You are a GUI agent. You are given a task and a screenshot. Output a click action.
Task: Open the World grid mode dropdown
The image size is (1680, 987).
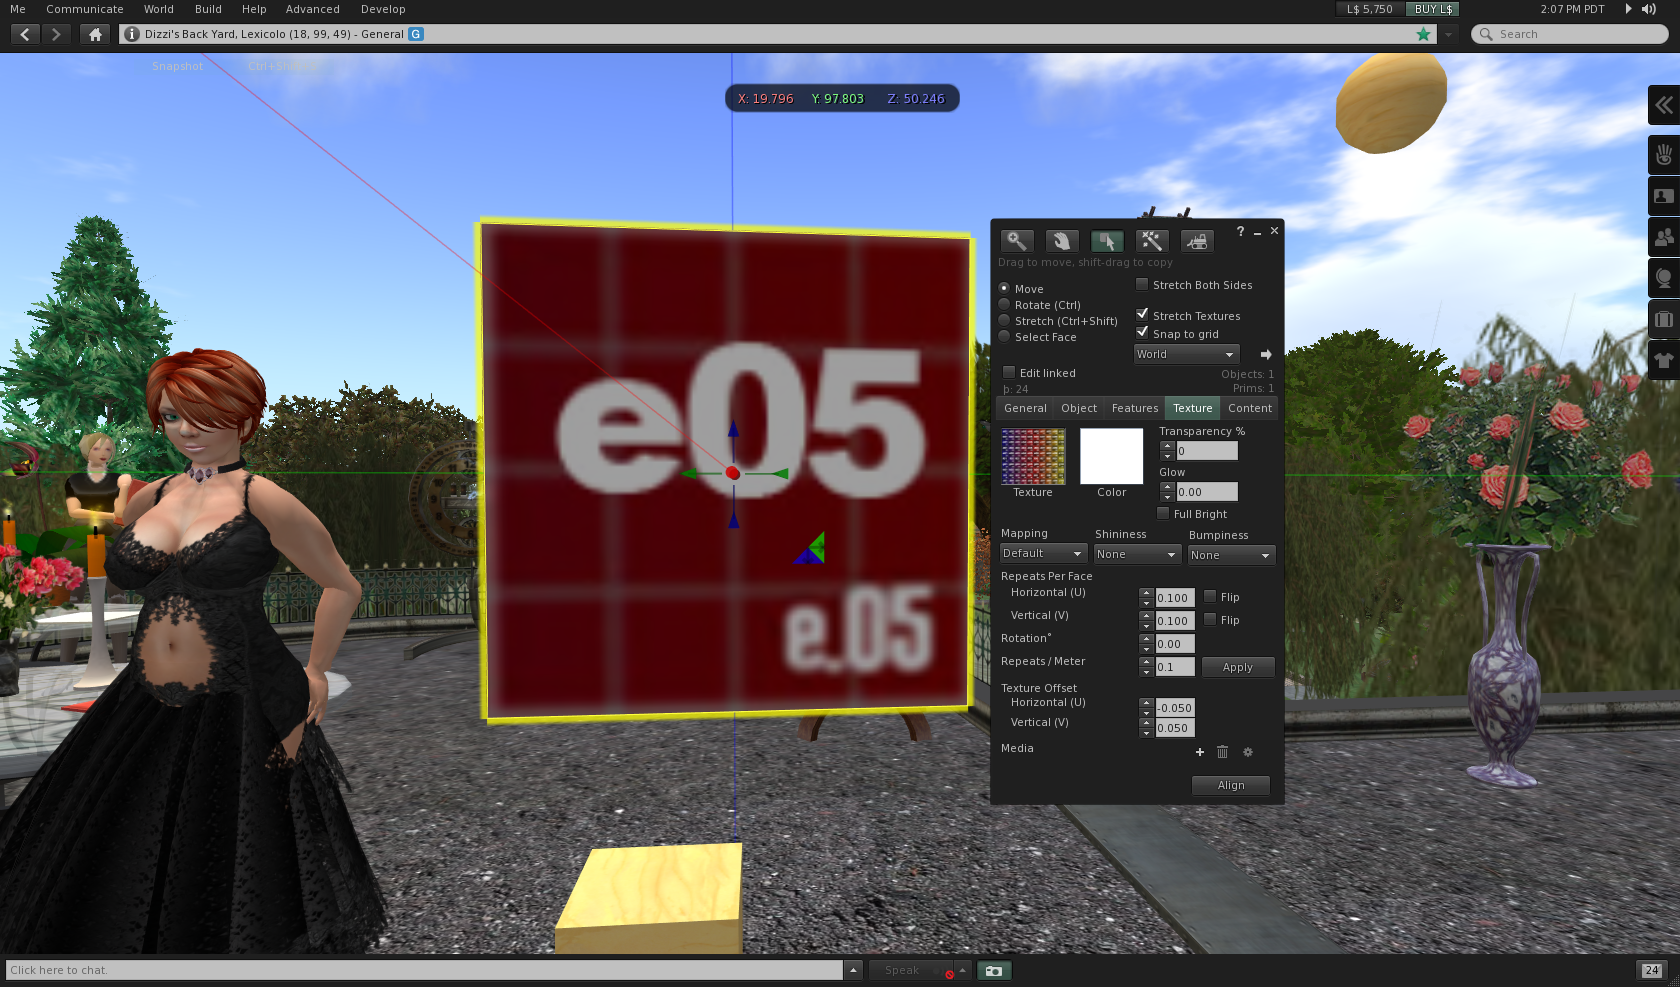(x=1186, y=354)
